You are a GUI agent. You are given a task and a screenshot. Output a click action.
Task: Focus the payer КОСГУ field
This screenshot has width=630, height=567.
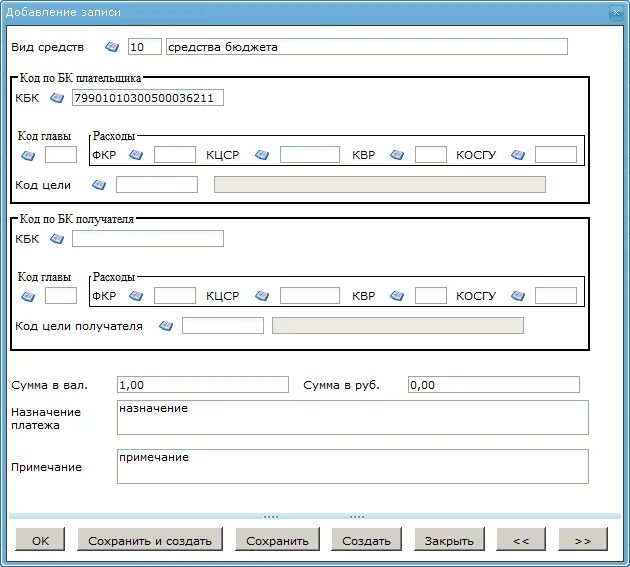556,154
